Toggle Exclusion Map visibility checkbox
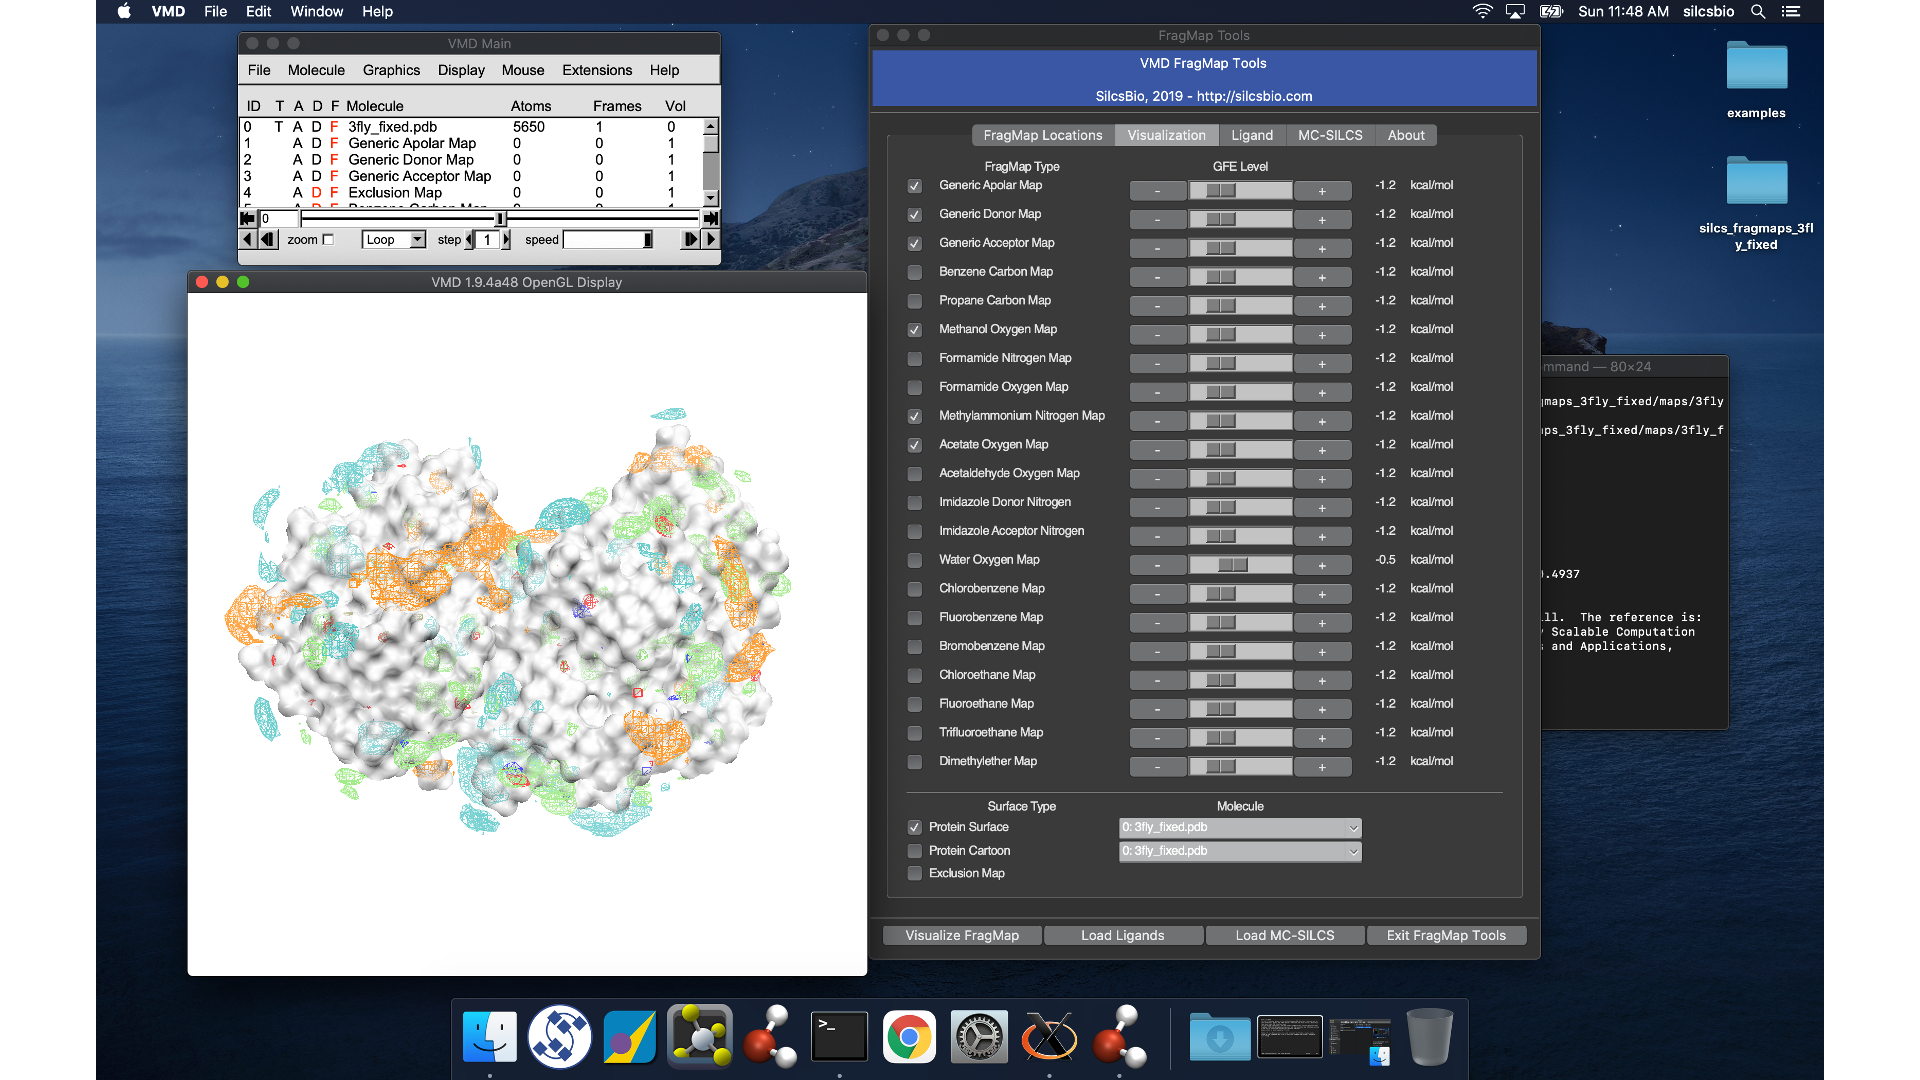The image size is (1920, 1080). (x=915, y=873)
